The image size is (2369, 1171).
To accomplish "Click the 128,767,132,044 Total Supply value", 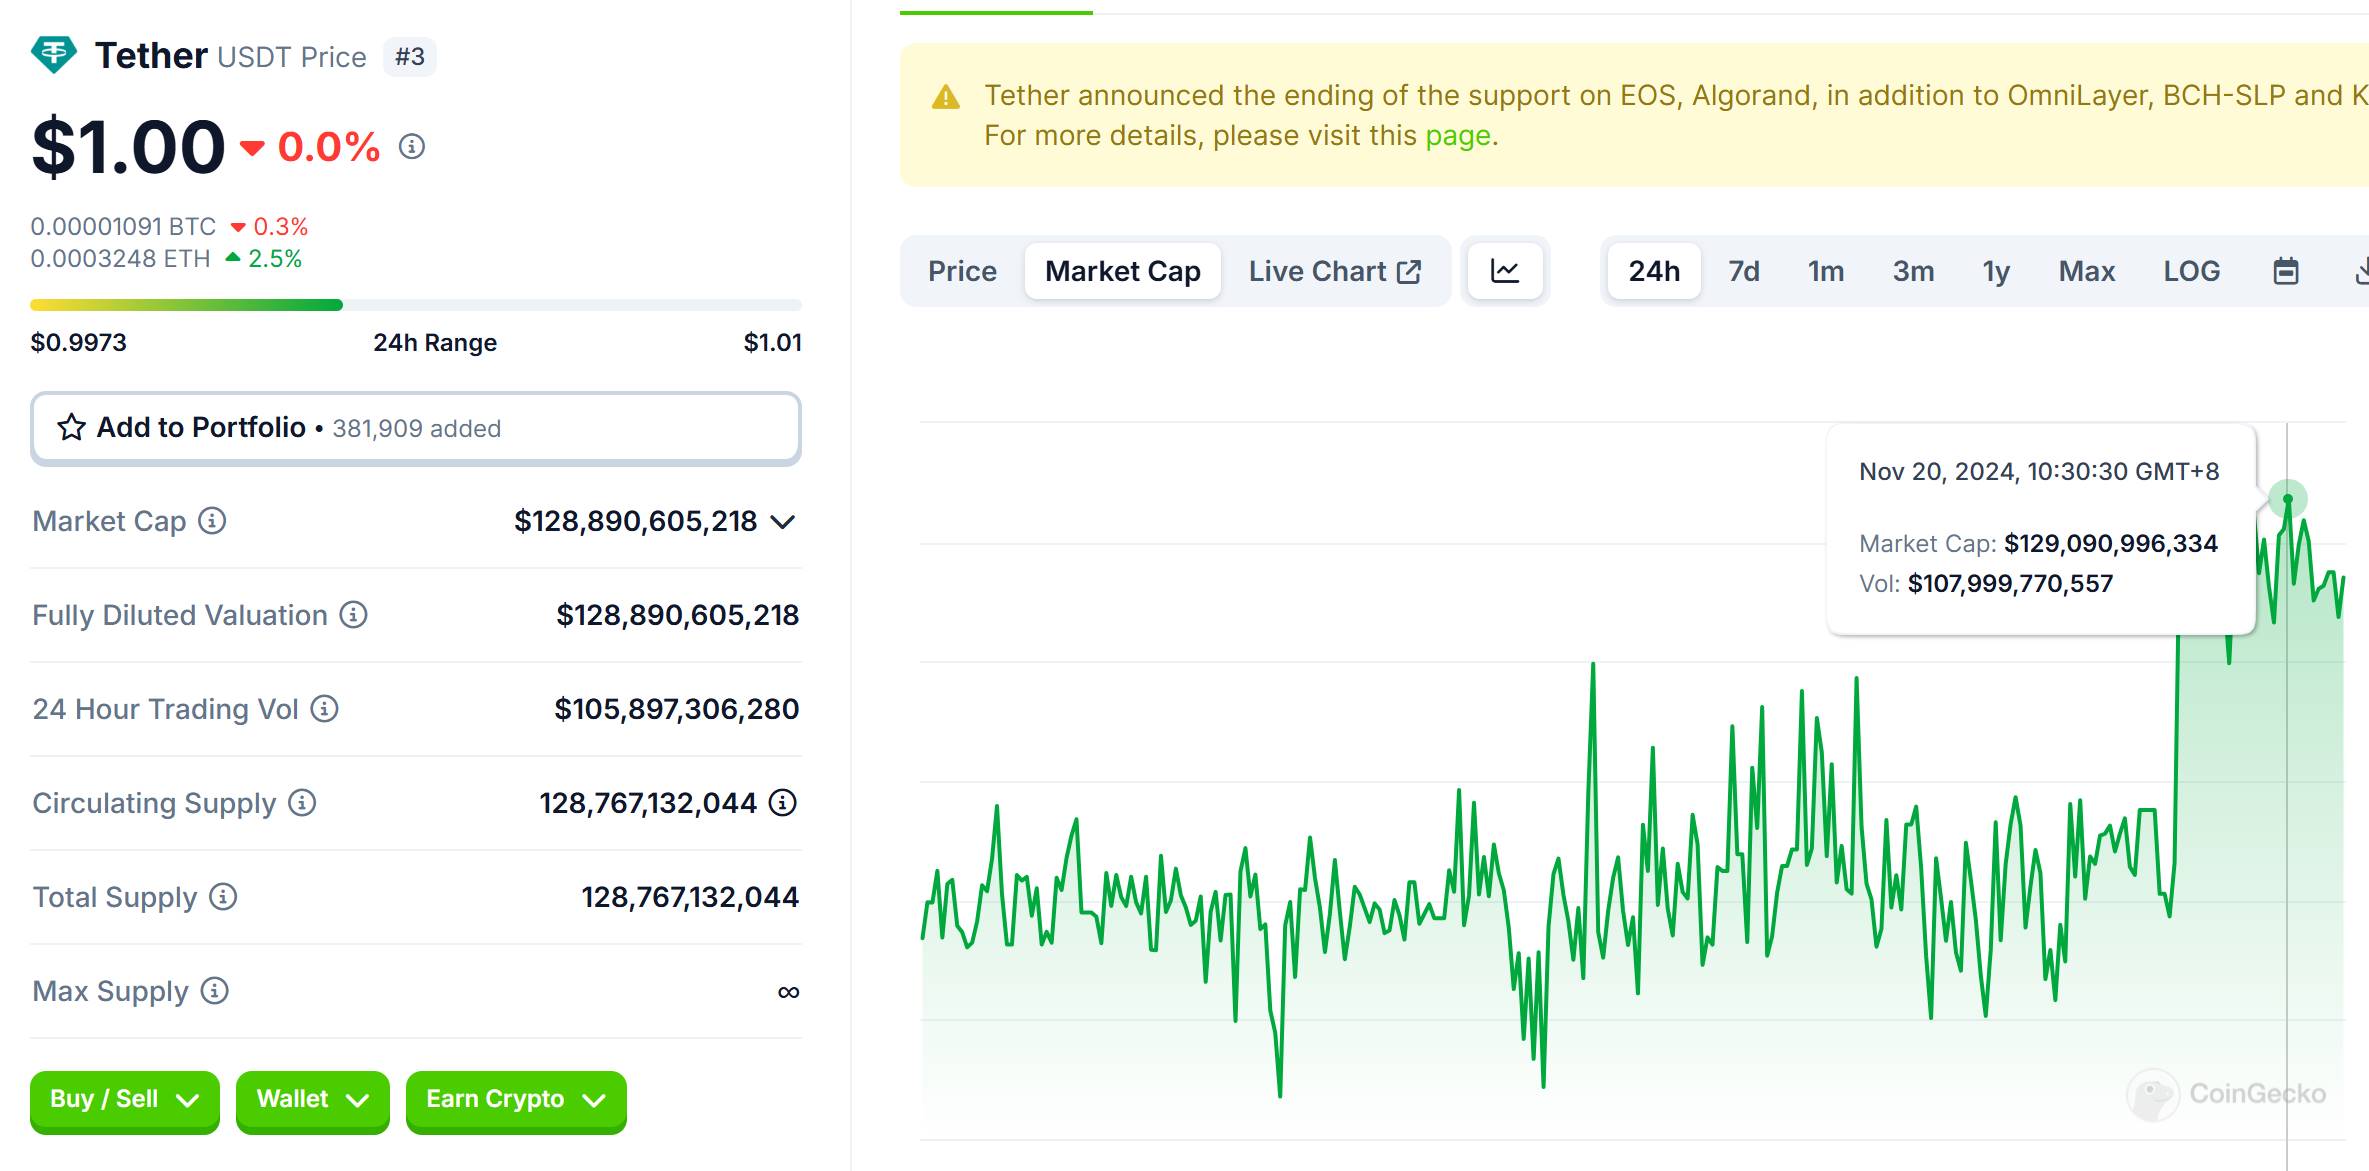I will [x=690, y=897].
